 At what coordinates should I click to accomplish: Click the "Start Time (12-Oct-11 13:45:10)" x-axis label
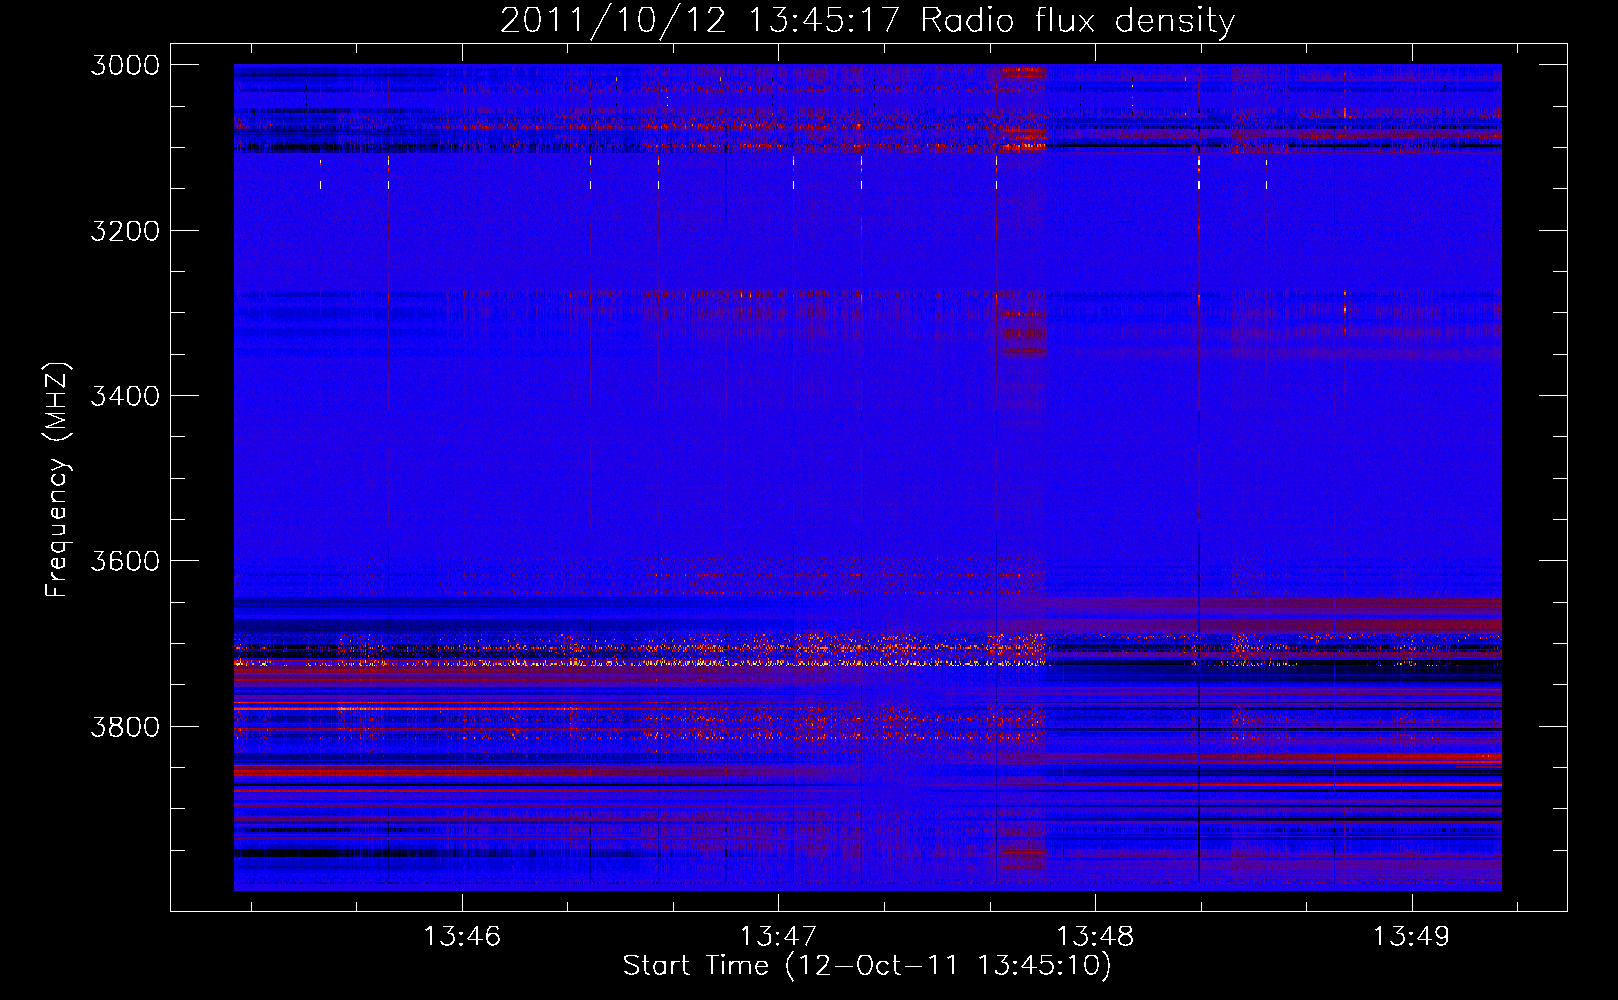point(867,966)
